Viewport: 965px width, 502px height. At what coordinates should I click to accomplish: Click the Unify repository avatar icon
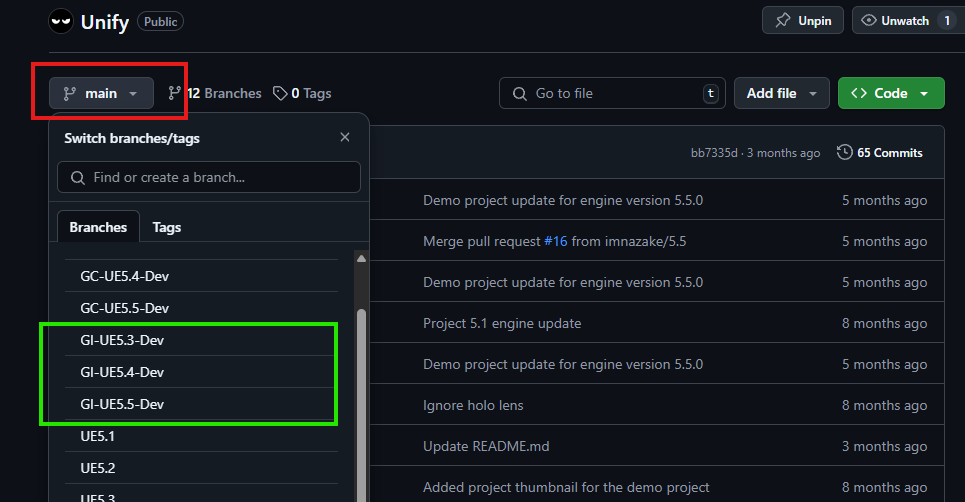tap(61, 22)
